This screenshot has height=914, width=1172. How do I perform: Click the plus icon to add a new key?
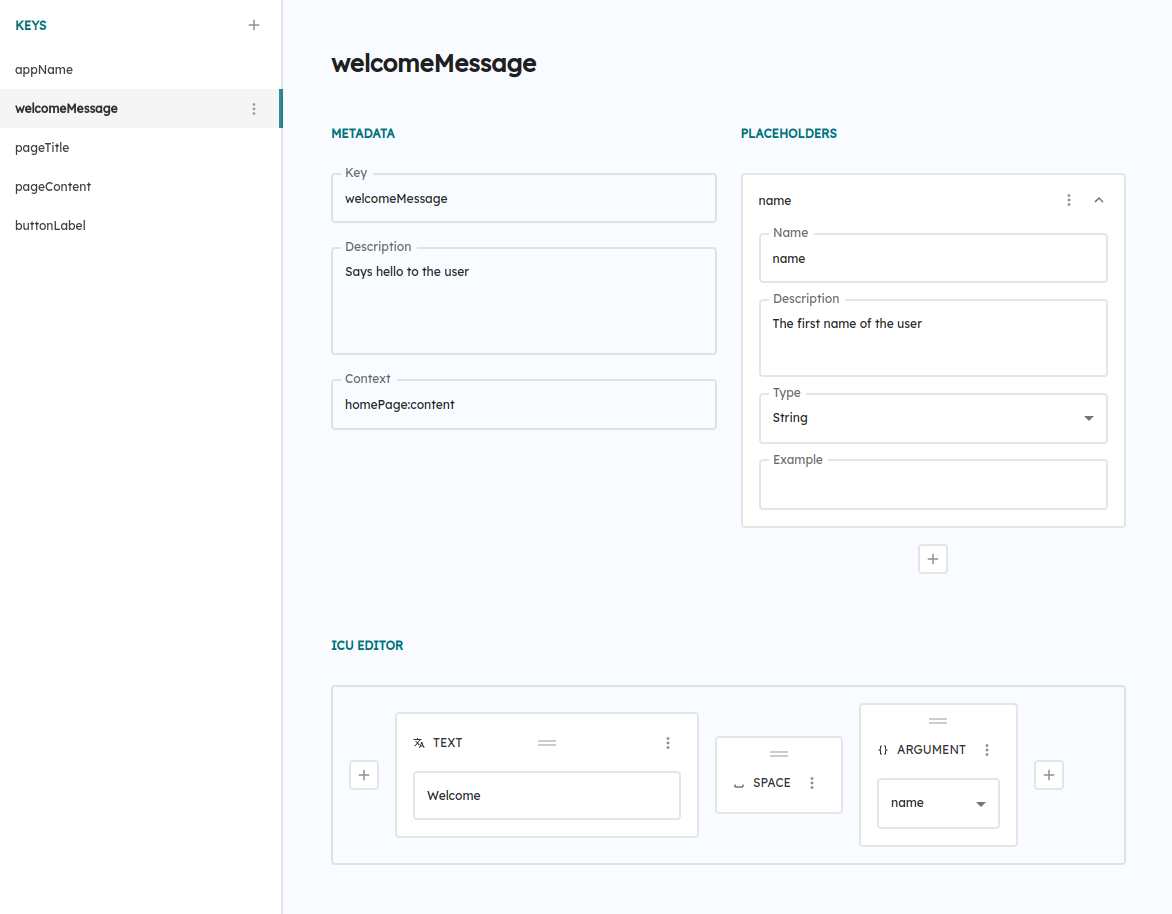click(254, 25)
